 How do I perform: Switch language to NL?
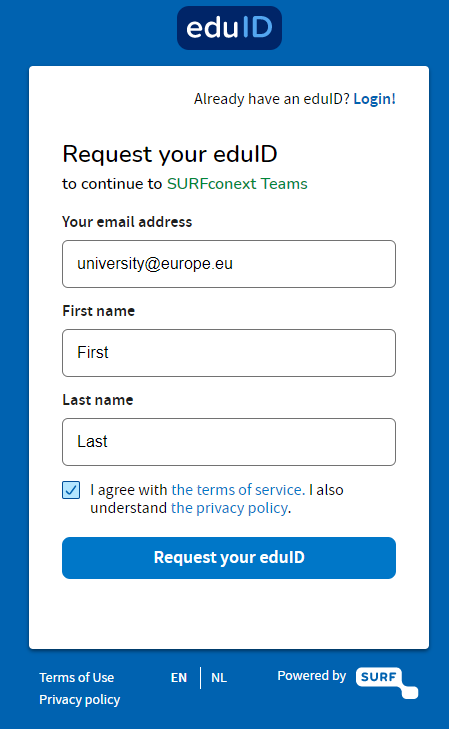[219, 677]
